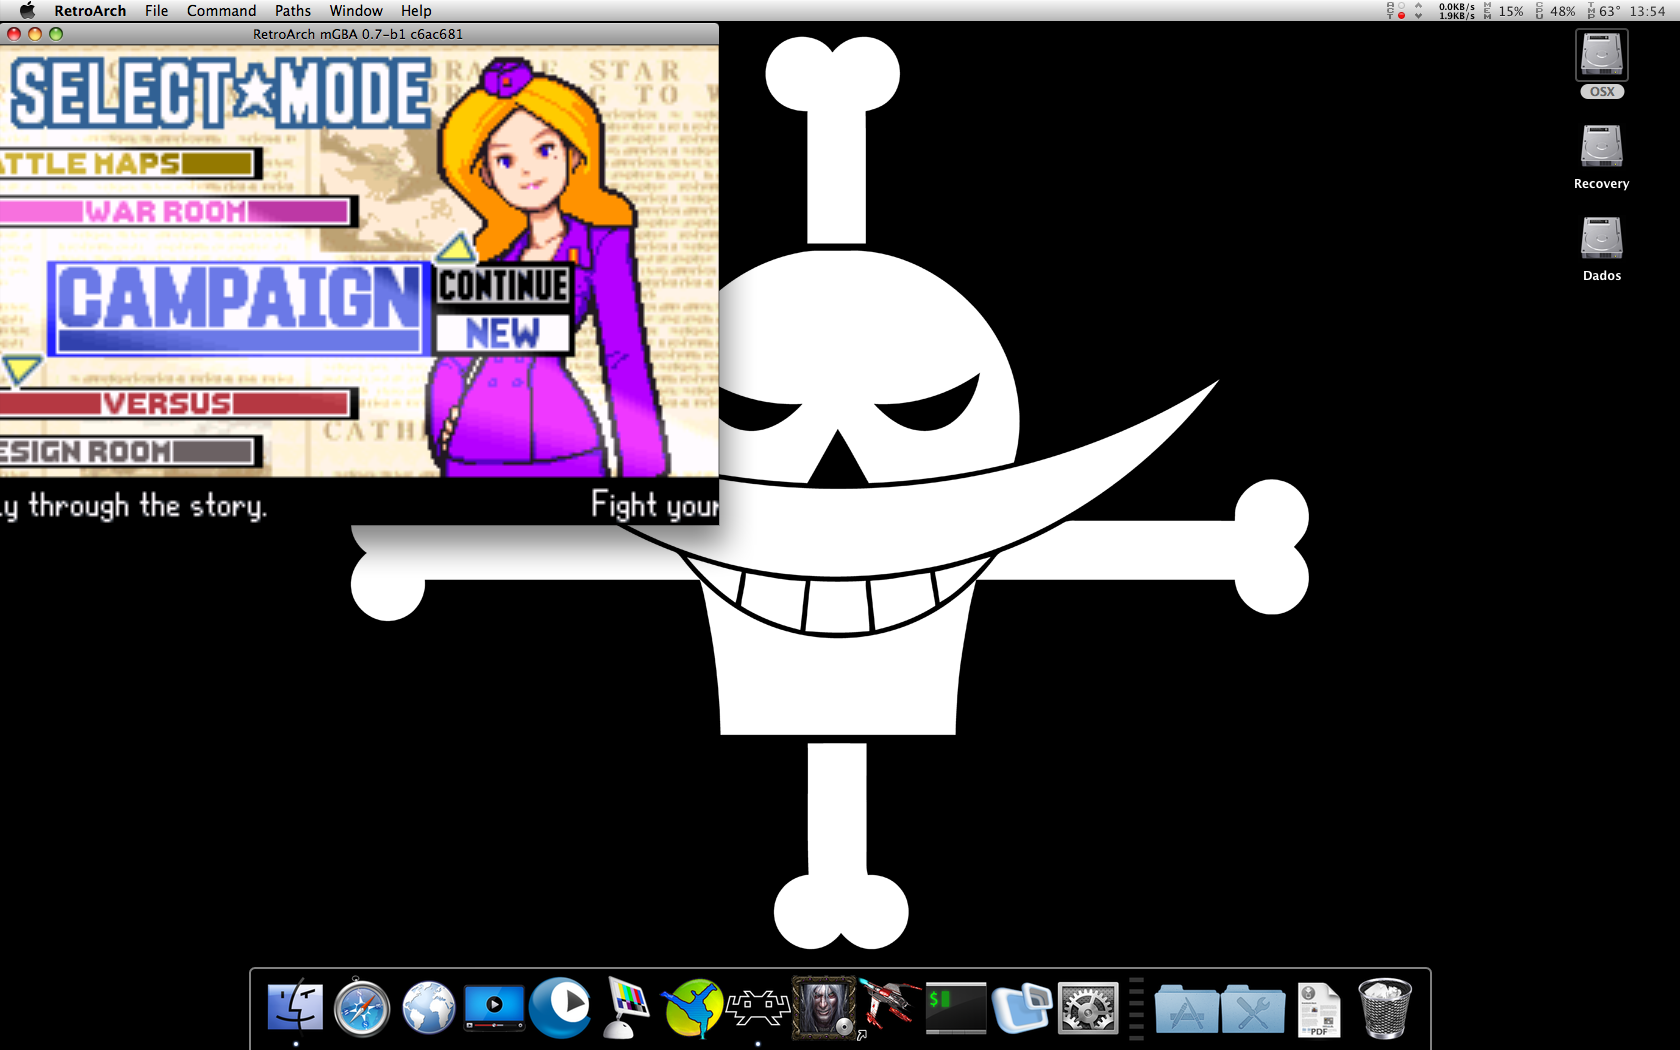Viewport: 1680px width, 1050px height.
Task: Open the color-bars display dock icon
Action: click(626, 1008)
